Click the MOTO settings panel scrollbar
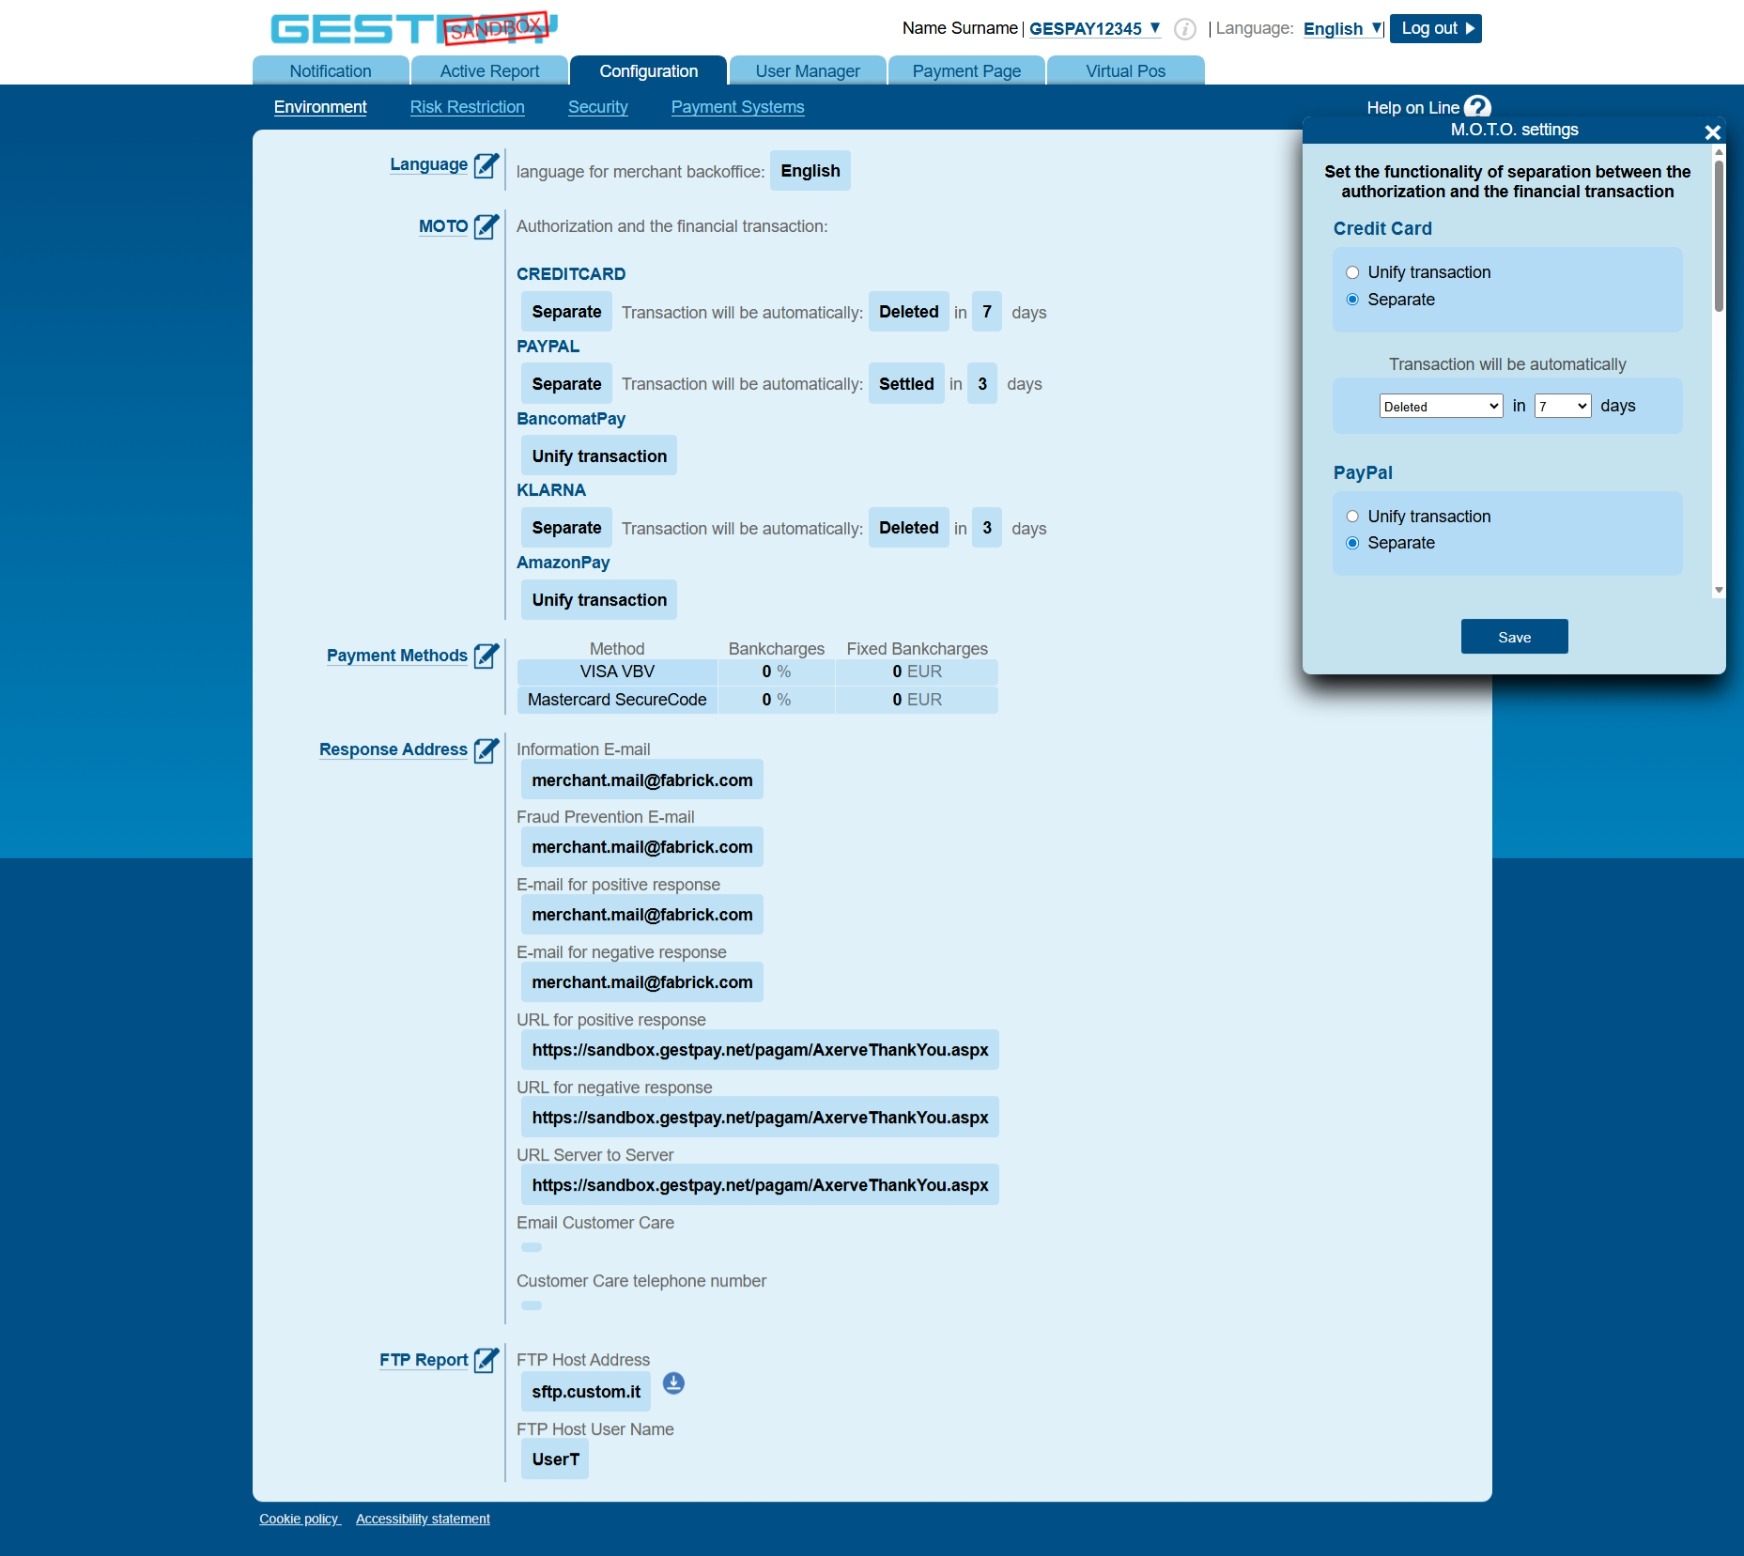1744x1556 pixels. (1719, 236)
